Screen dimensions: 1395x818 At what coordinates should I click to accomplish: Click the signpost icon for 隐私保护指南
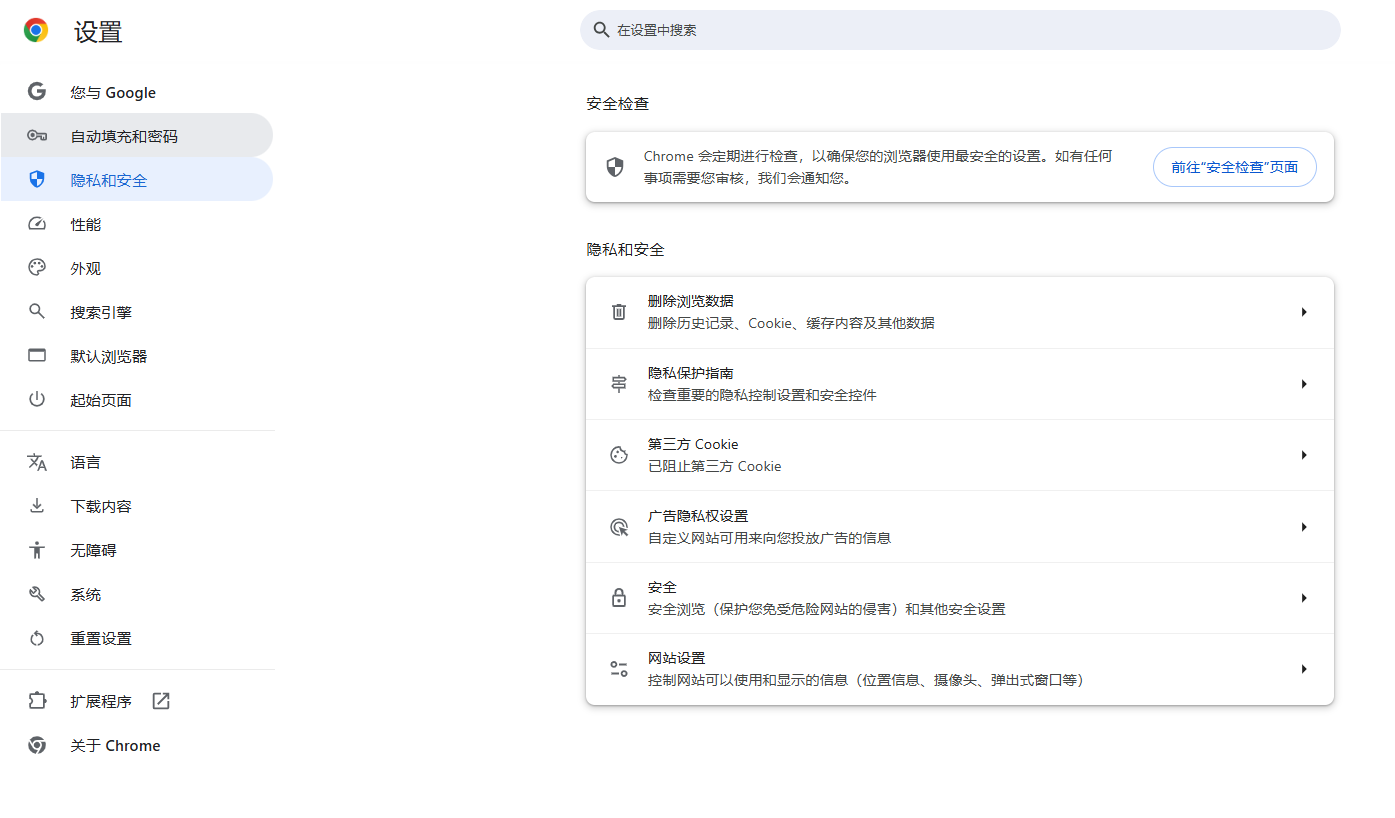[619, 384]
